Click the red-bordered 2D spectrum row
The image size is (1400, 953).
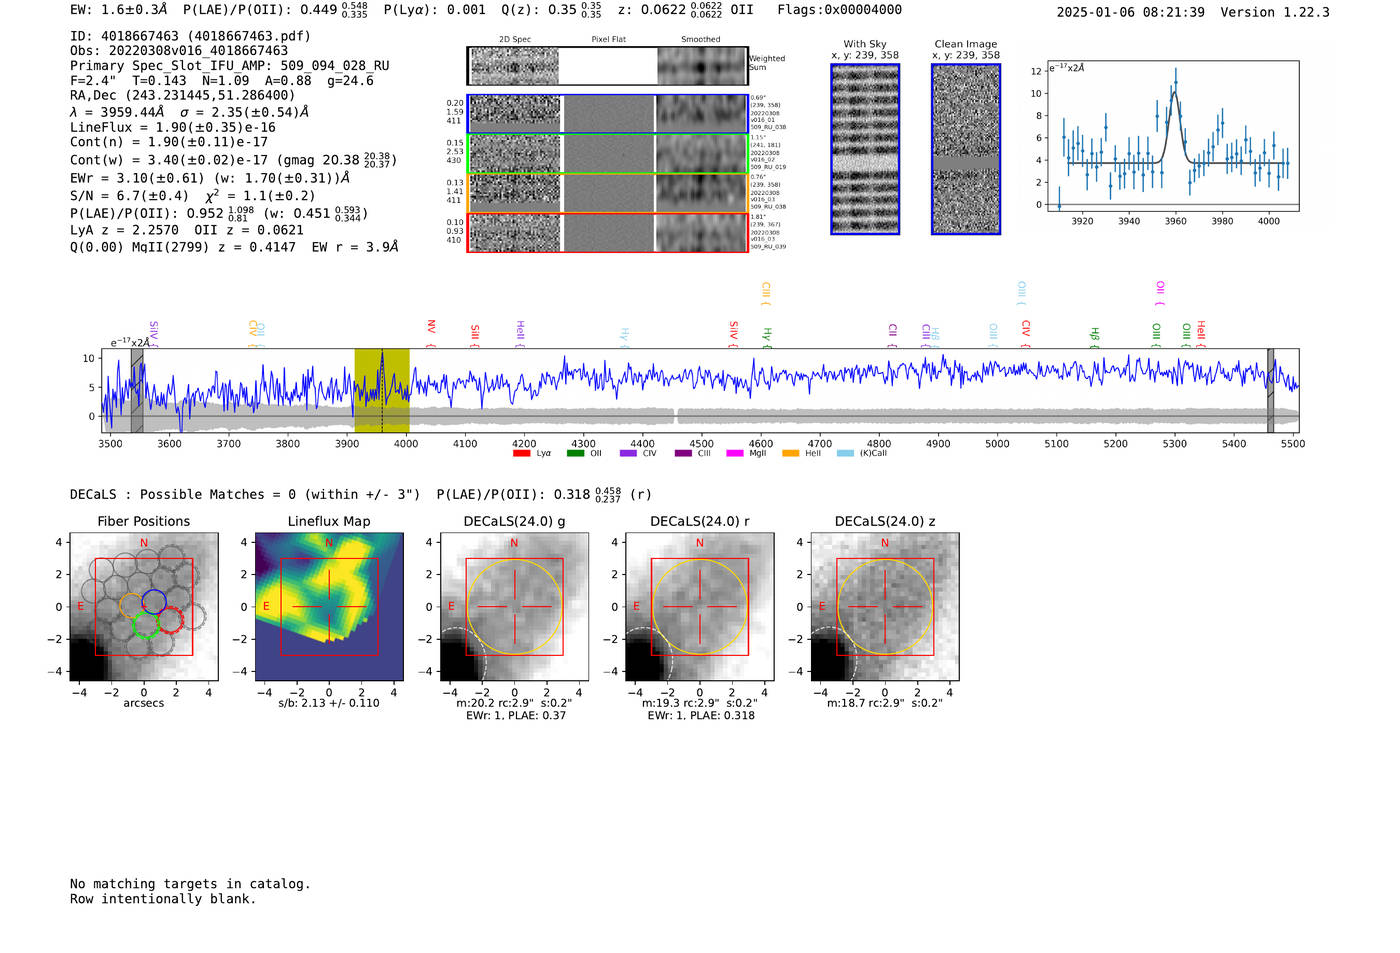coord(607,232)
